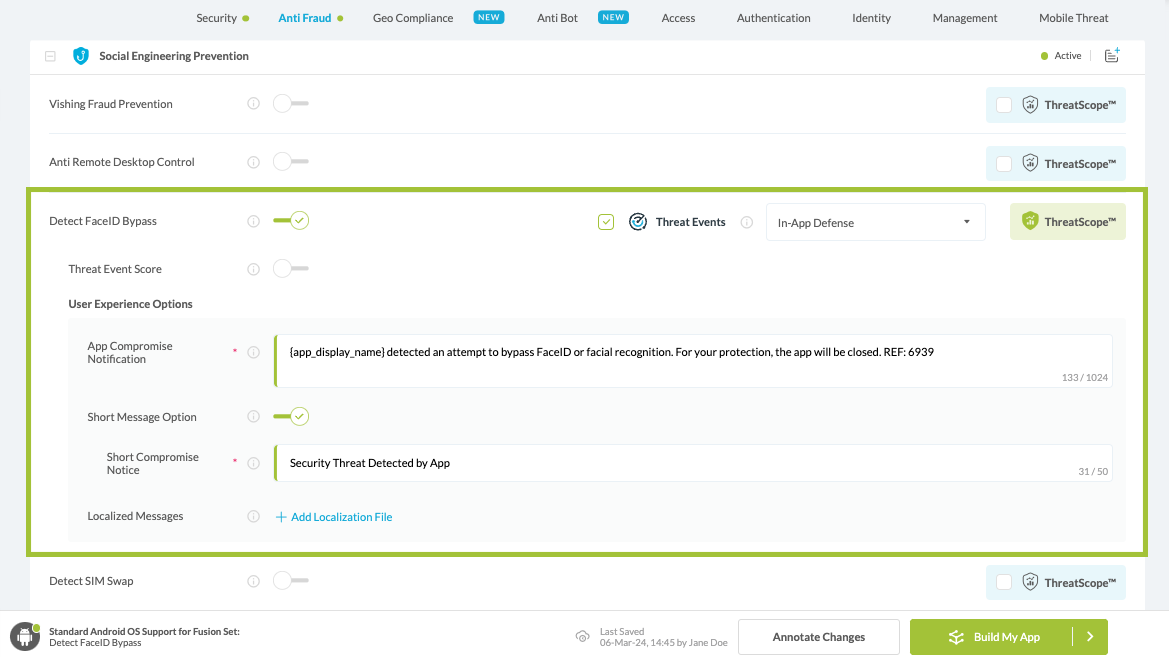Click the Annotate Changes button

coord(818,637)
